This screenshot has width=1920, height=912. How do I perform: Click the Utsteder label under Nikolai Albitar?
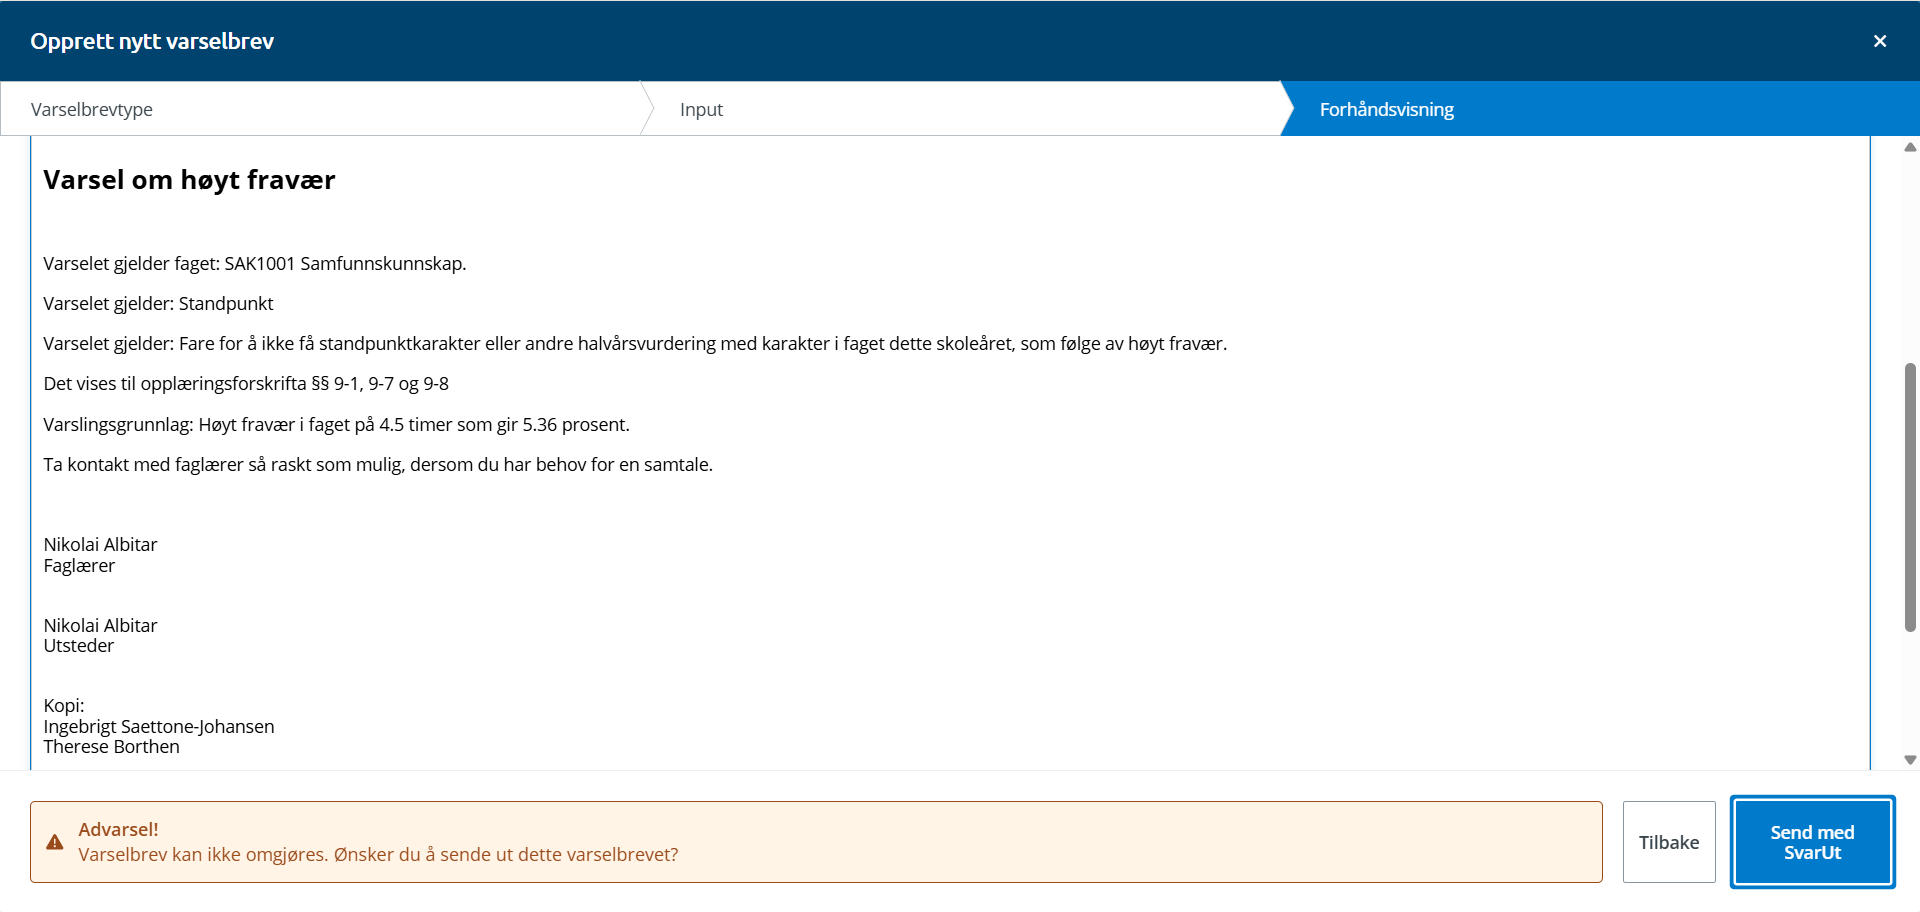79,646
